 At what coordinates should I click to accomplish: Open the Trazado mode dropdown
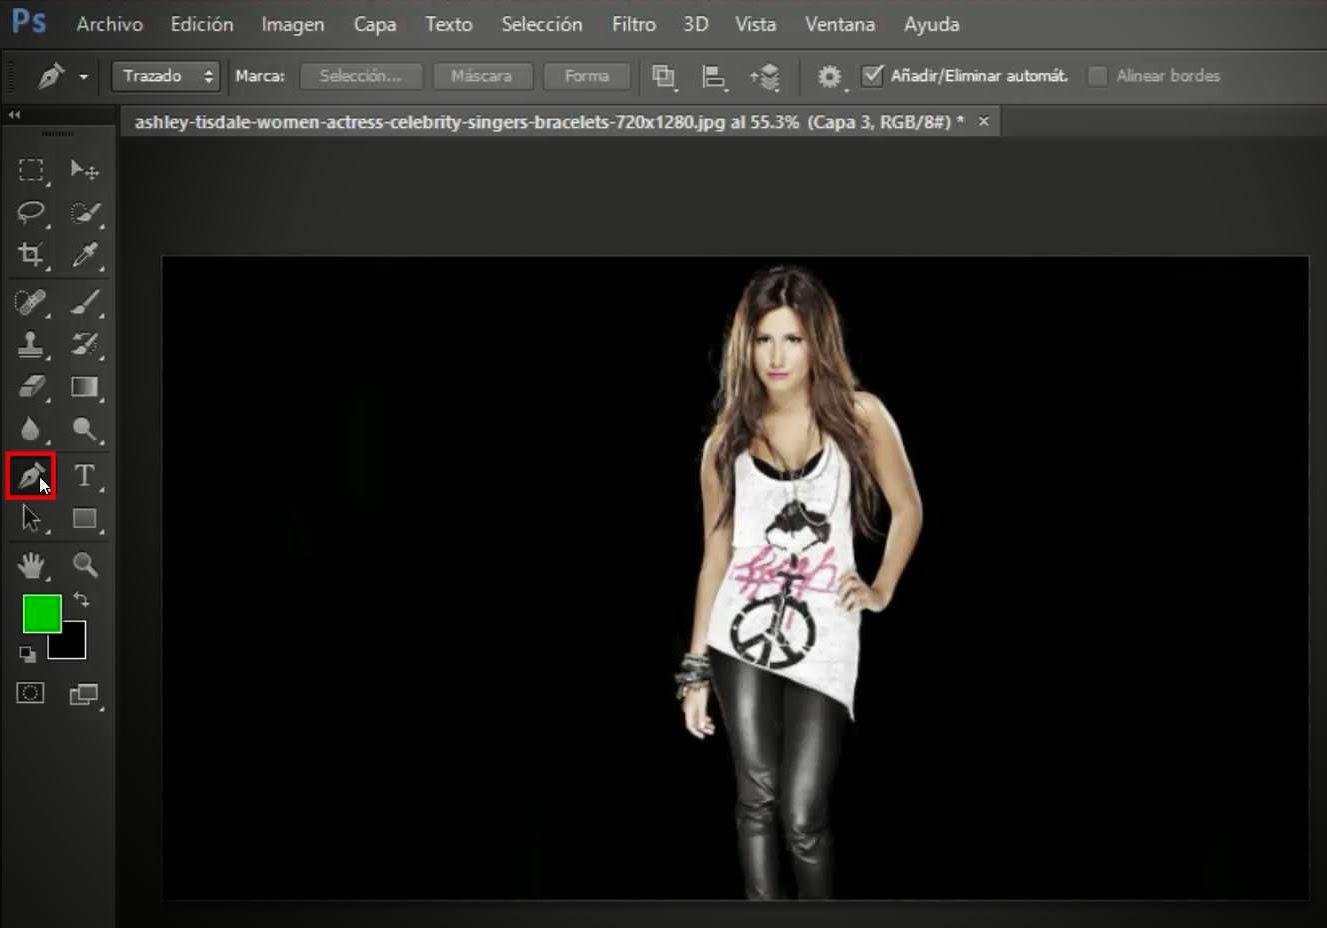pyautogui.click(x=165, y=76)
